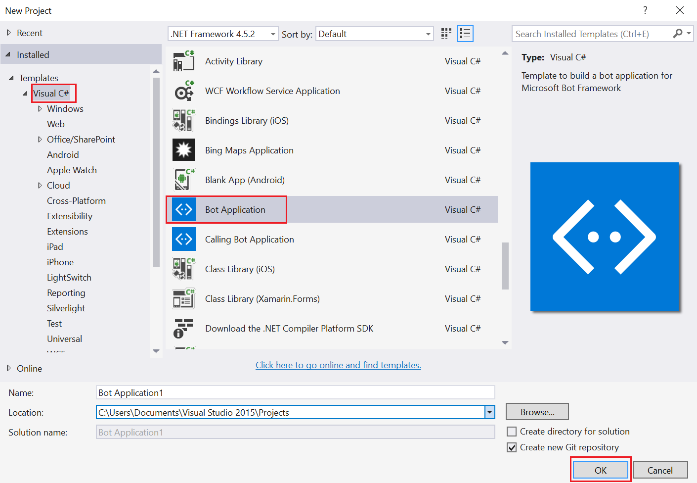Select the Cross-Platform category
The width and height of the screenshot is (697, 483).
[x=76, y=200]
